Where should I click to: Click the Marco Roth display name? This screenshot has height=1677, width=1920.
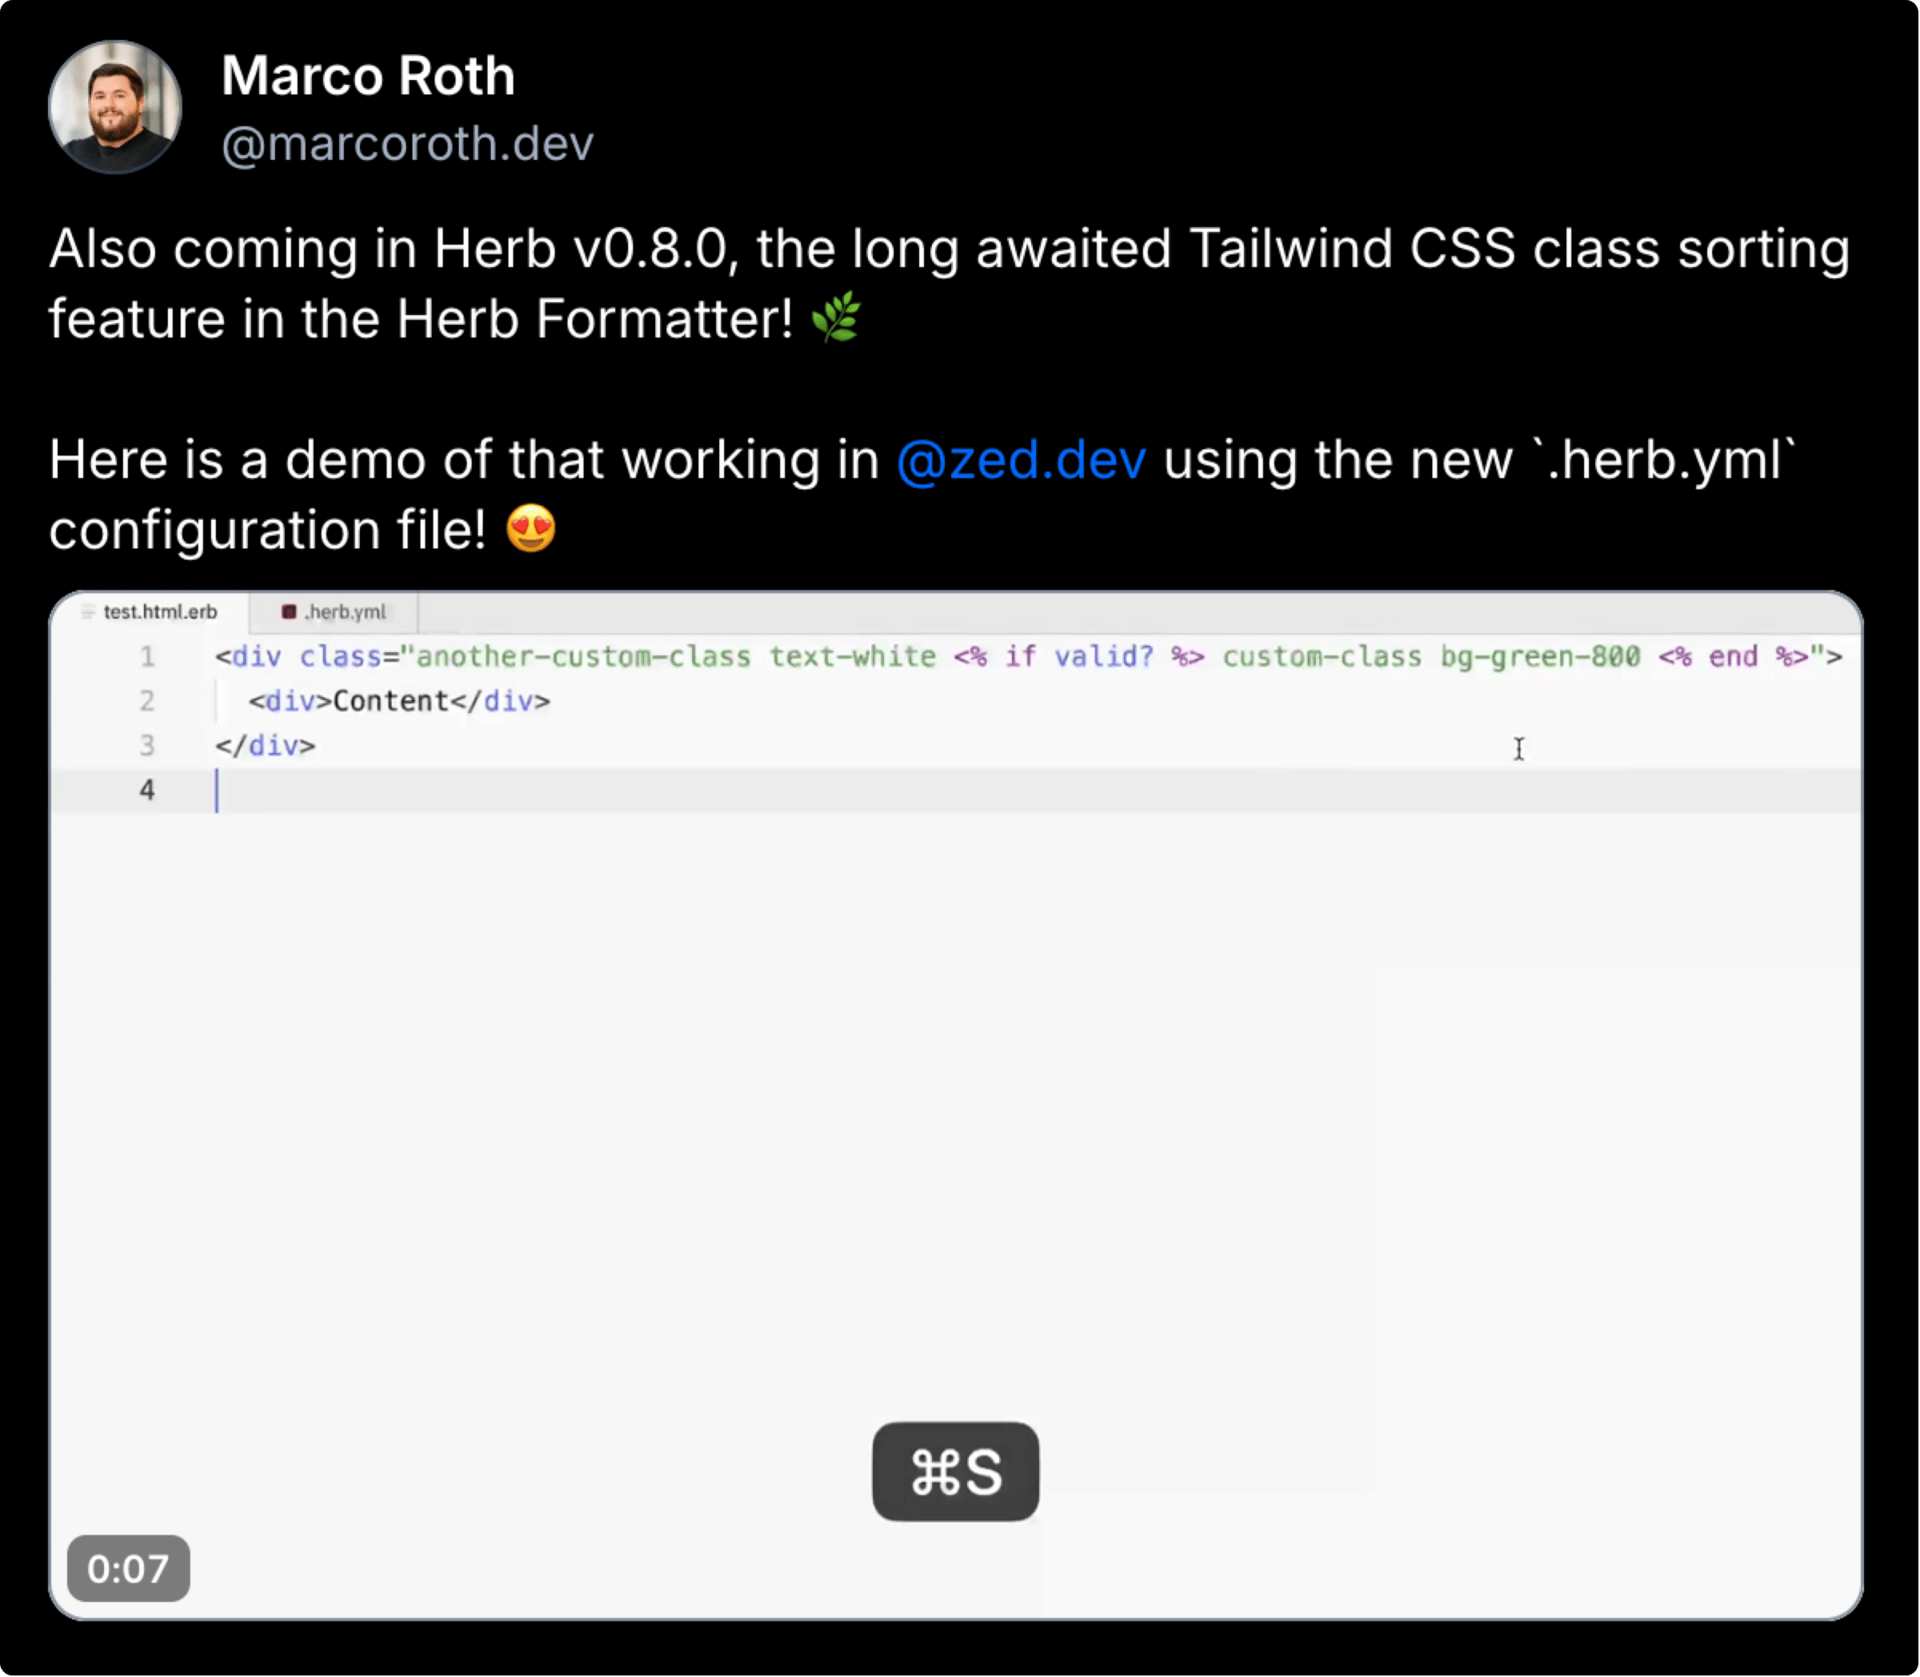368,76
